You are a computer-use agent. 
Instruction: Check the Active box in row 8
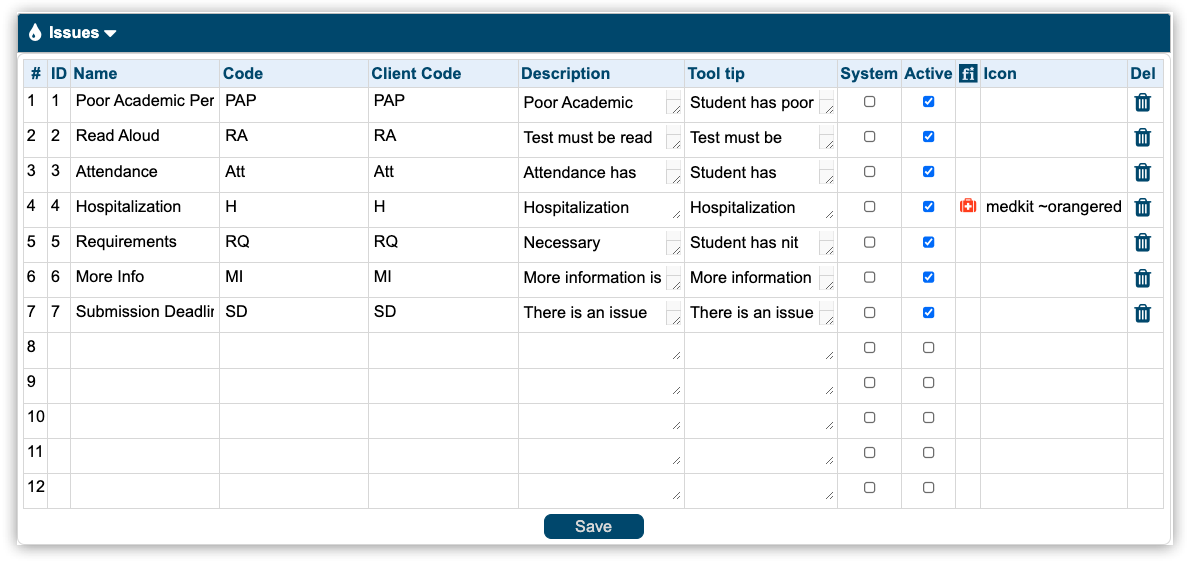[928, 348]
